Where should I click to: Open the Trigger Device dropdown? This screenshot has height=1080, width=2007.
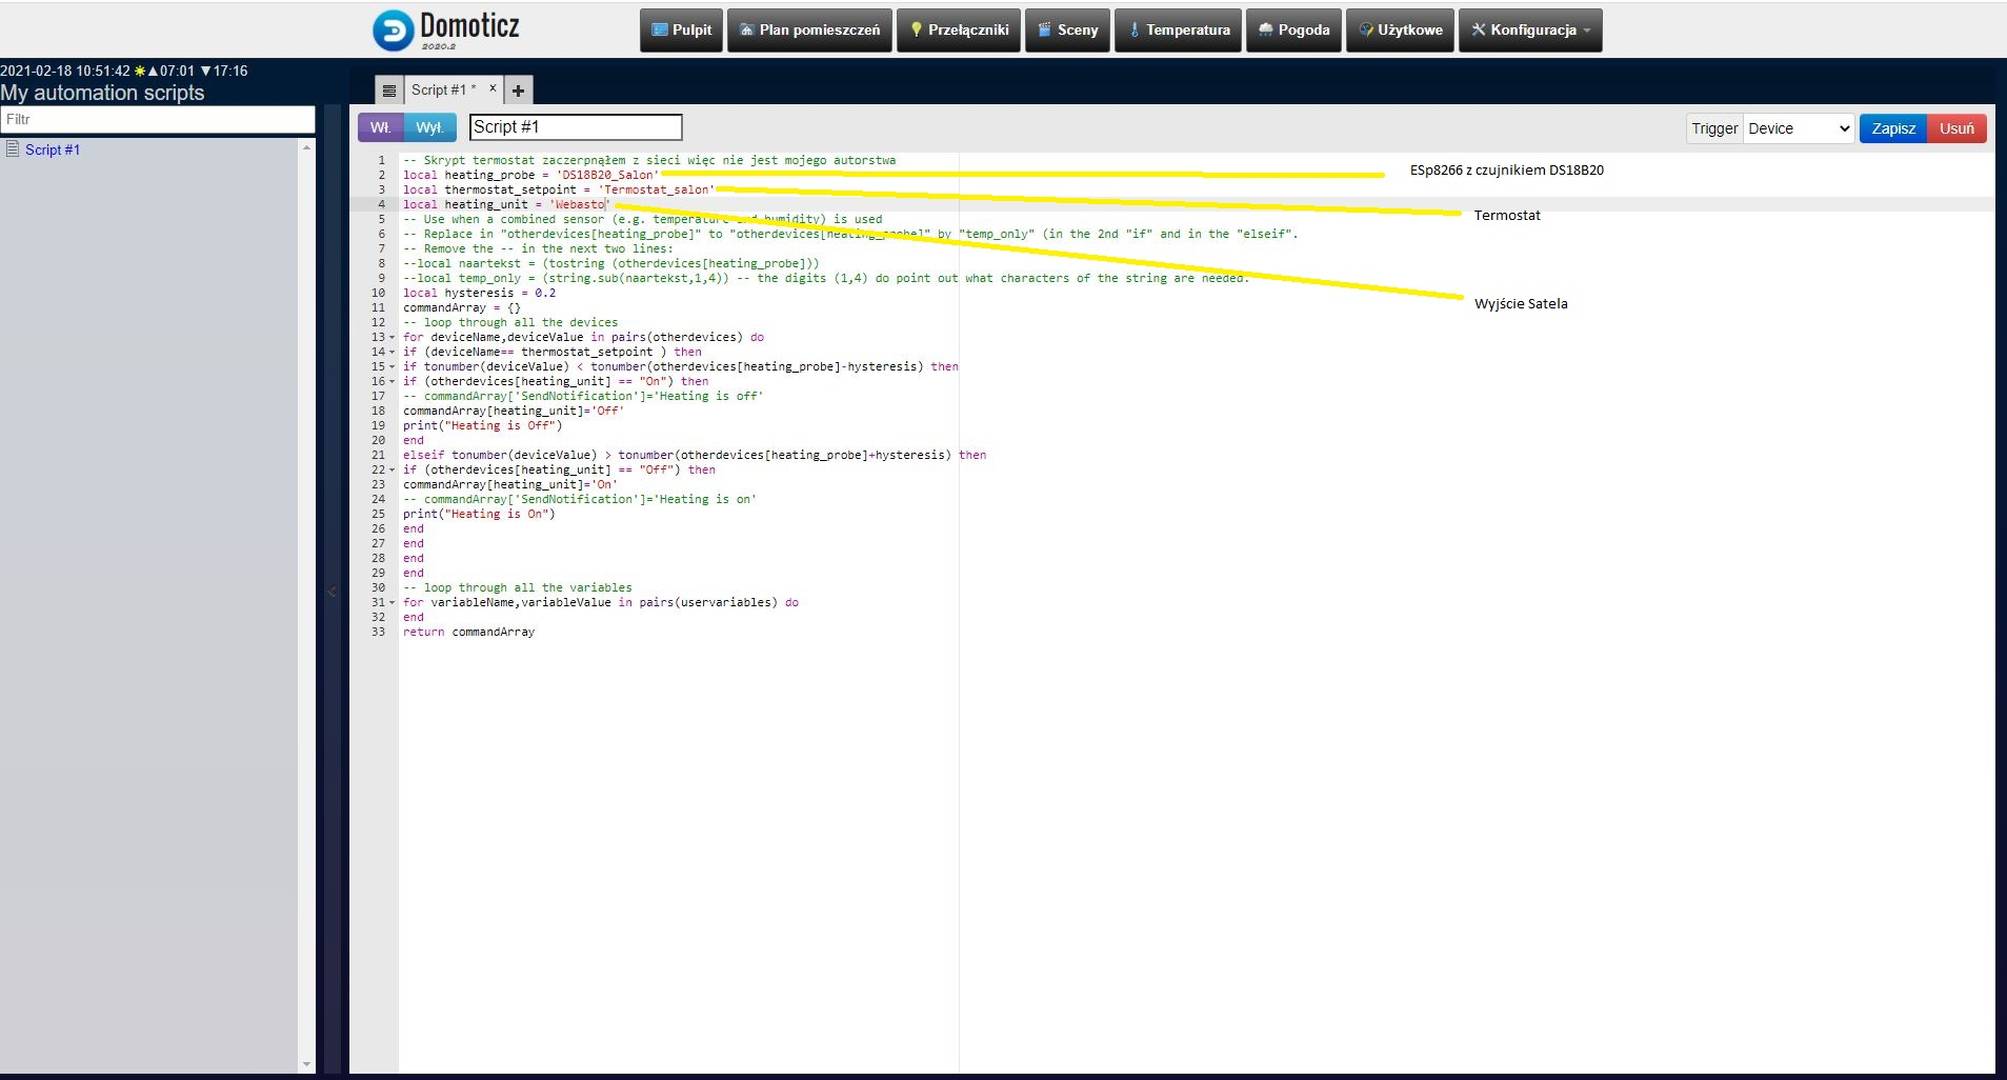1798,128
